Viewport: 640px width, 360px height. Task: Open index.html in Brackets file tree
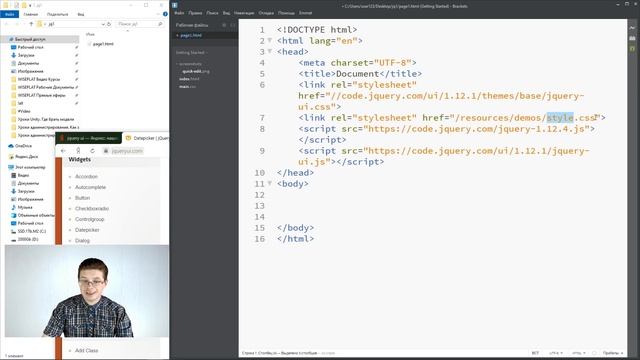[x=189, y=79]
